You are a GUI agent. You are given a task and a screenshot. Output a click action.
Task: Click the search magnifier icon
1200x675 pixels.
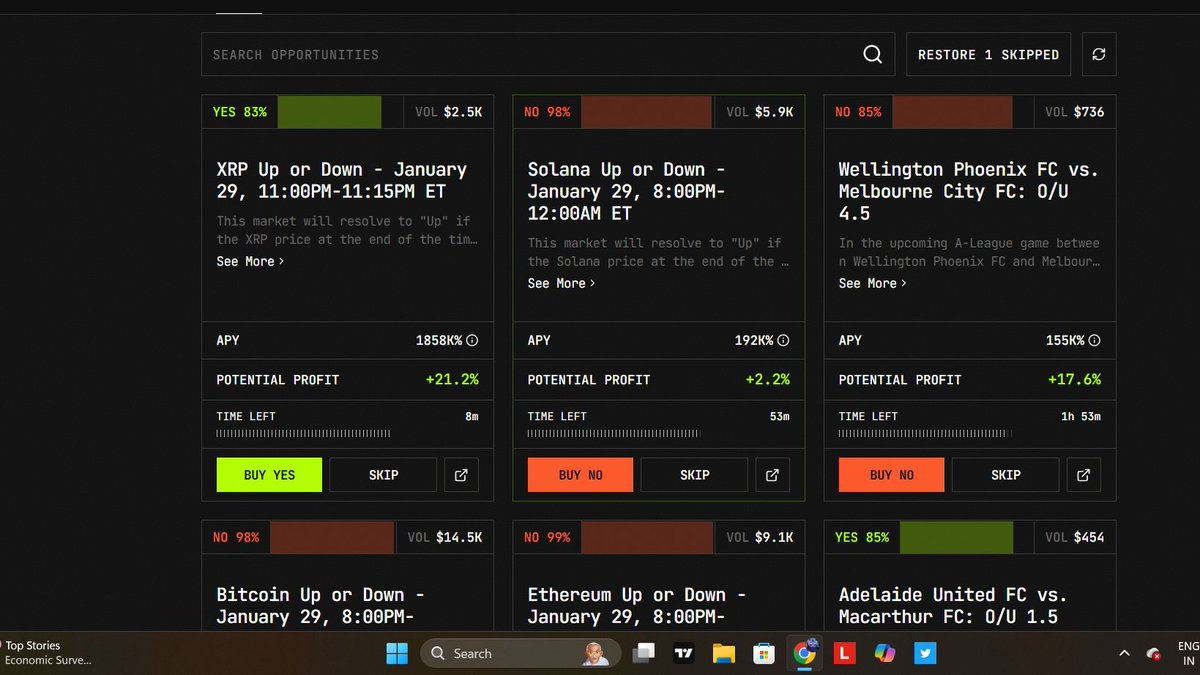tap(873, 54)
